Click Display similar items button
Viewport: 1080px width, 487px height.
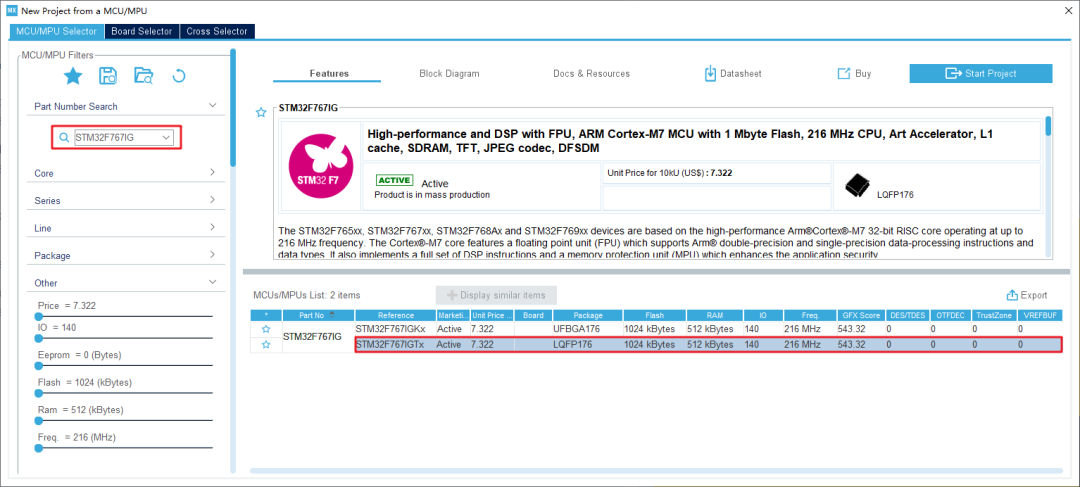pyautogui.click(x=496, y=295)
